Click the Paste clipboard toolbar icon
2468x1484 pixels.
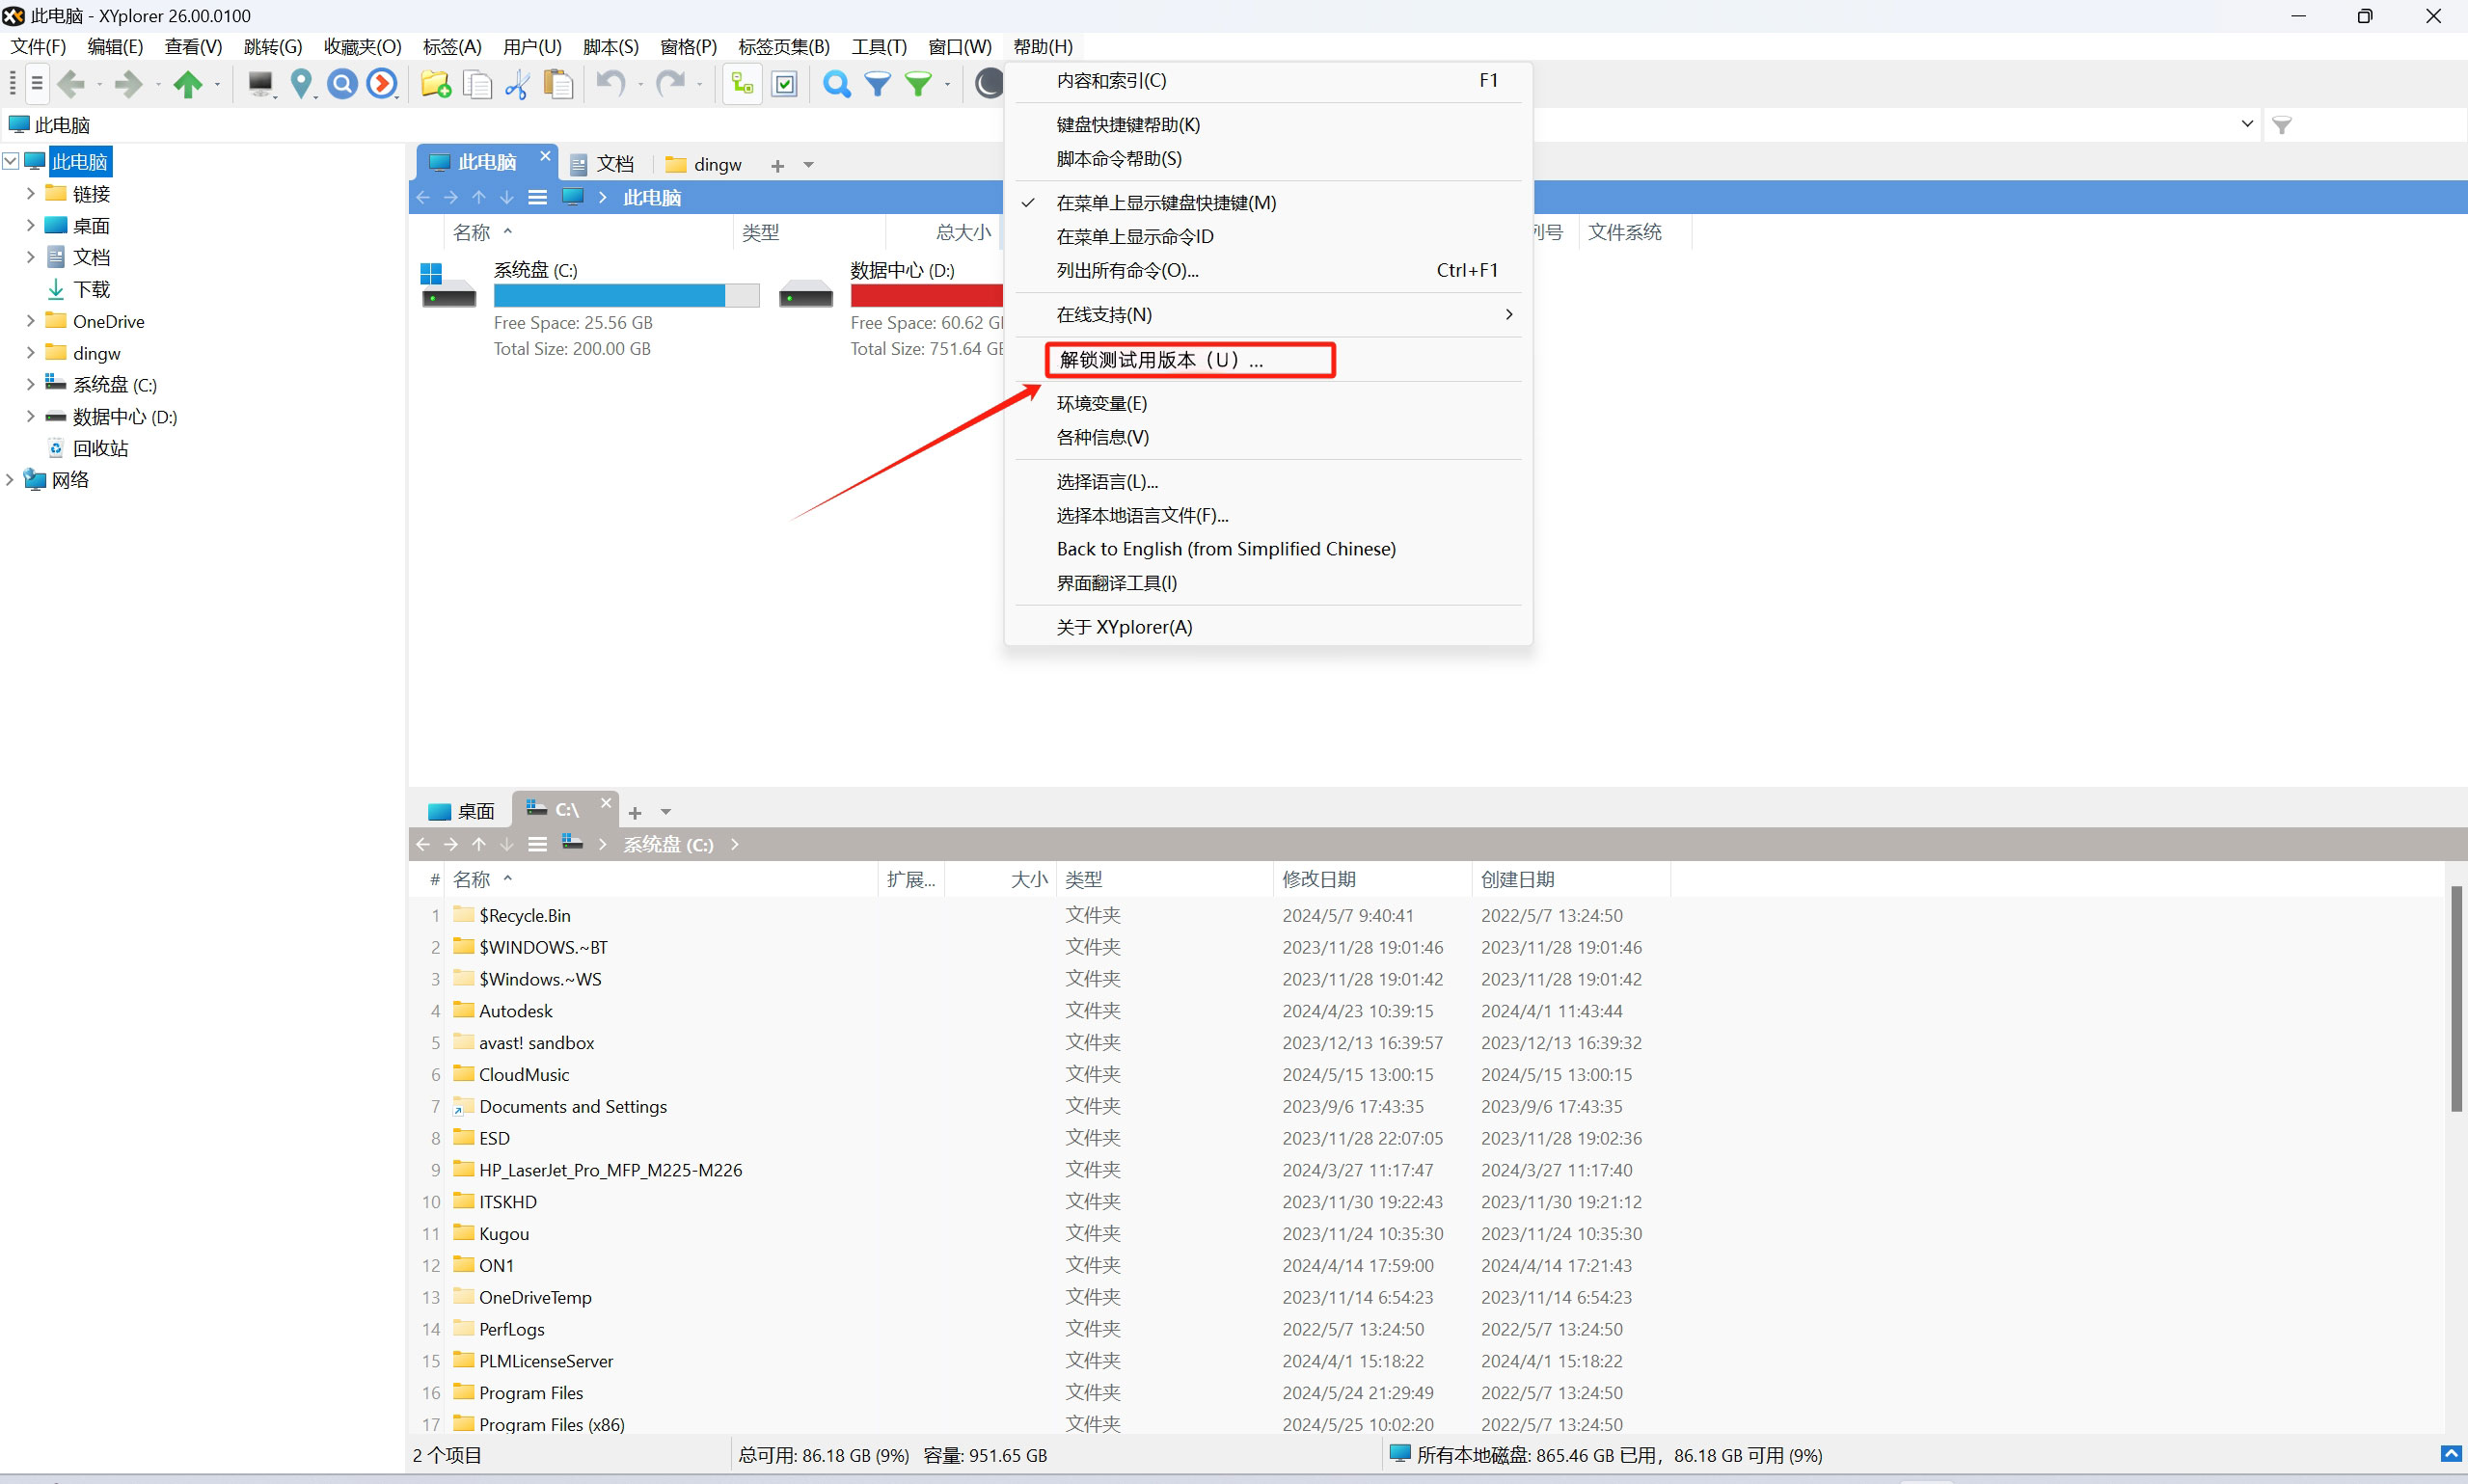click(x=558, y=84)
